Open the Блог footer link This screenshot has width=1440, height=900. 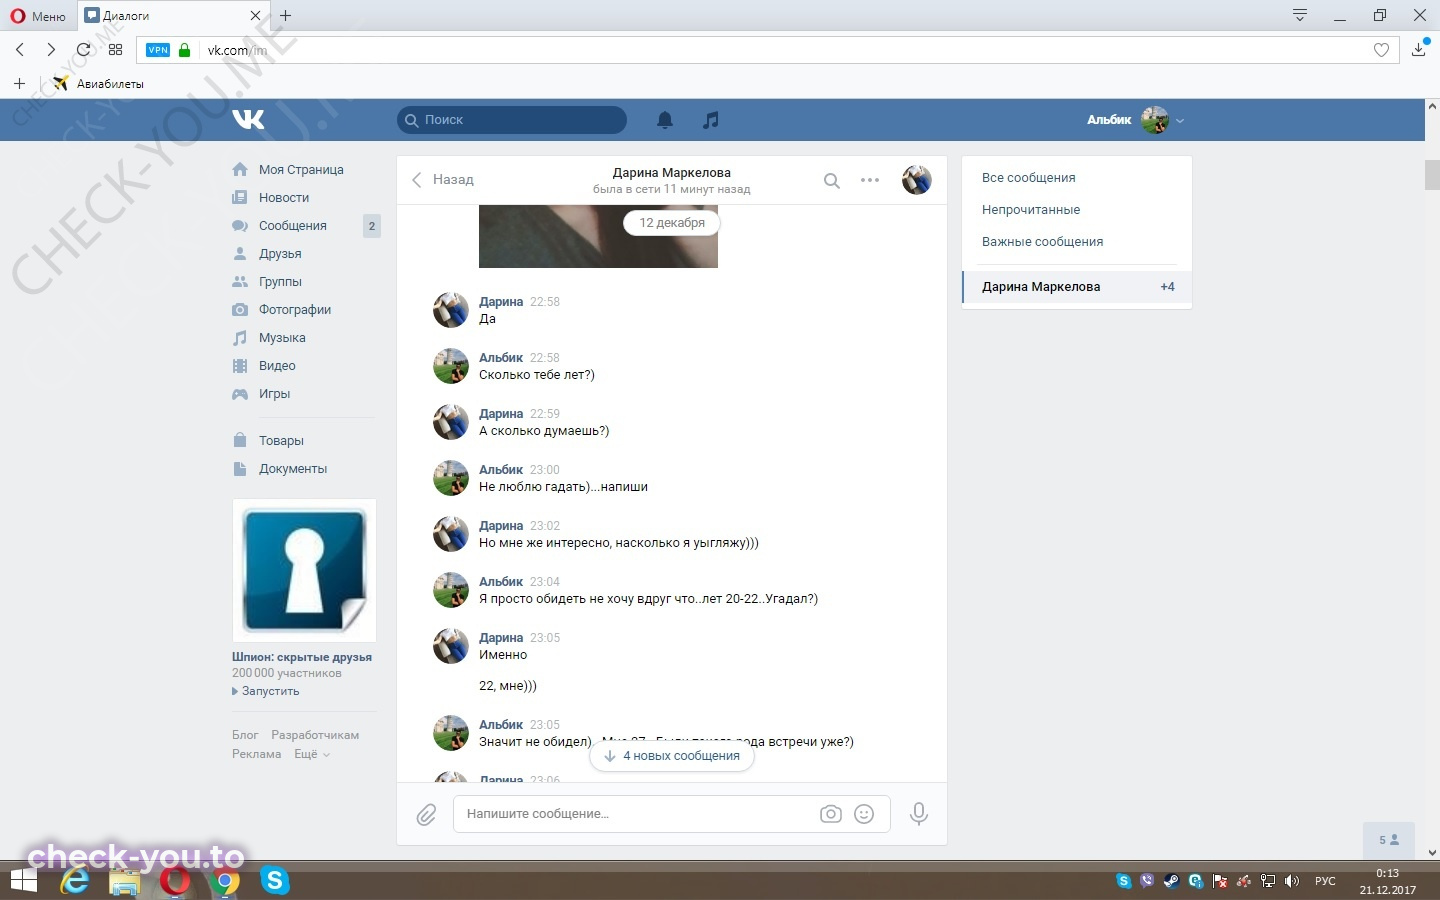click(245, 735)
